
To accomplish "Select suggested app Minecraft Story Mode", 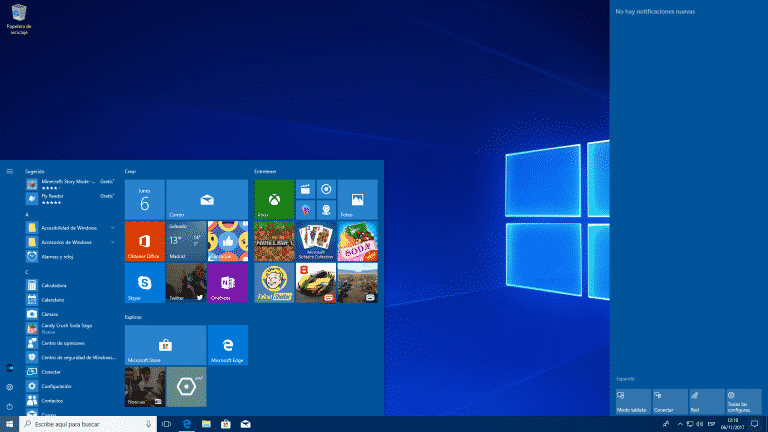I will (x=71, y=184).
